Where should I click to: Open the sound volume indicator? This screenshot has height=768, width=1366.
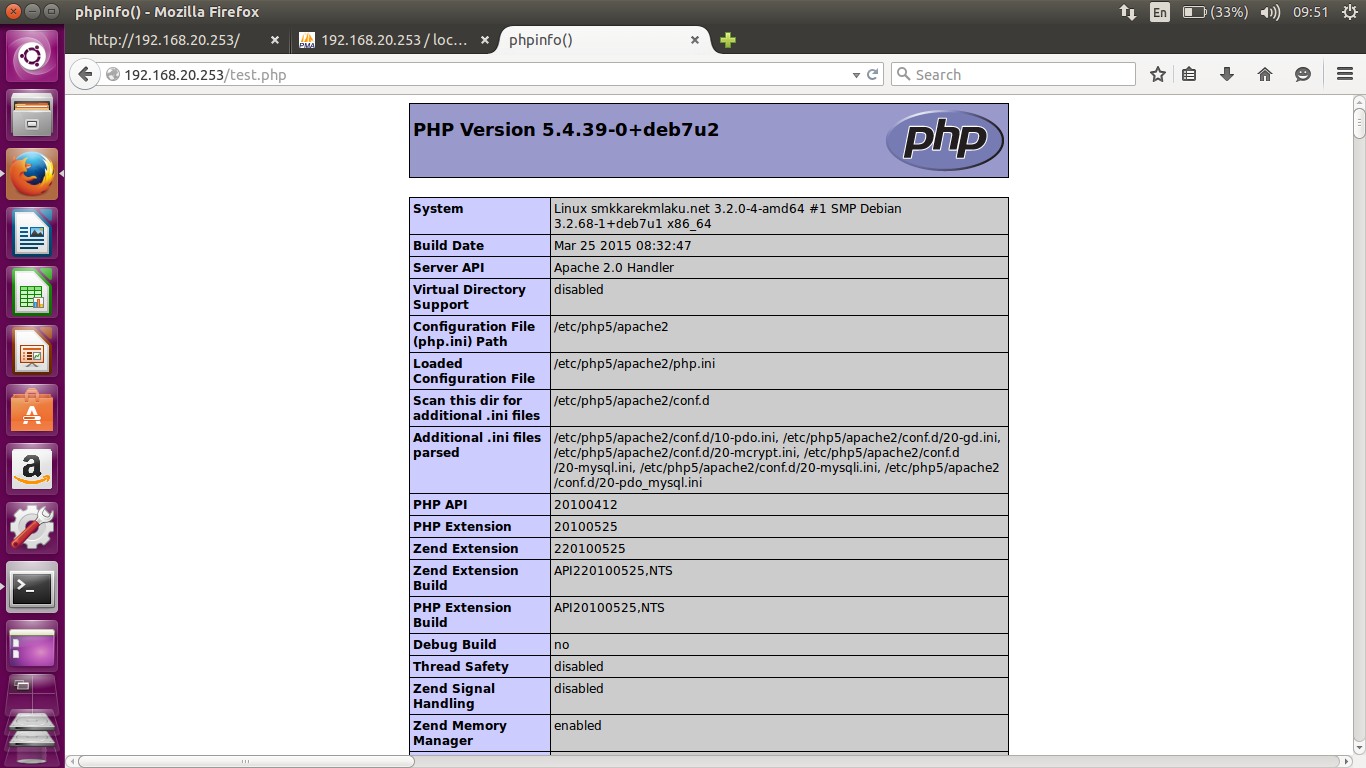coord(1270,12)
